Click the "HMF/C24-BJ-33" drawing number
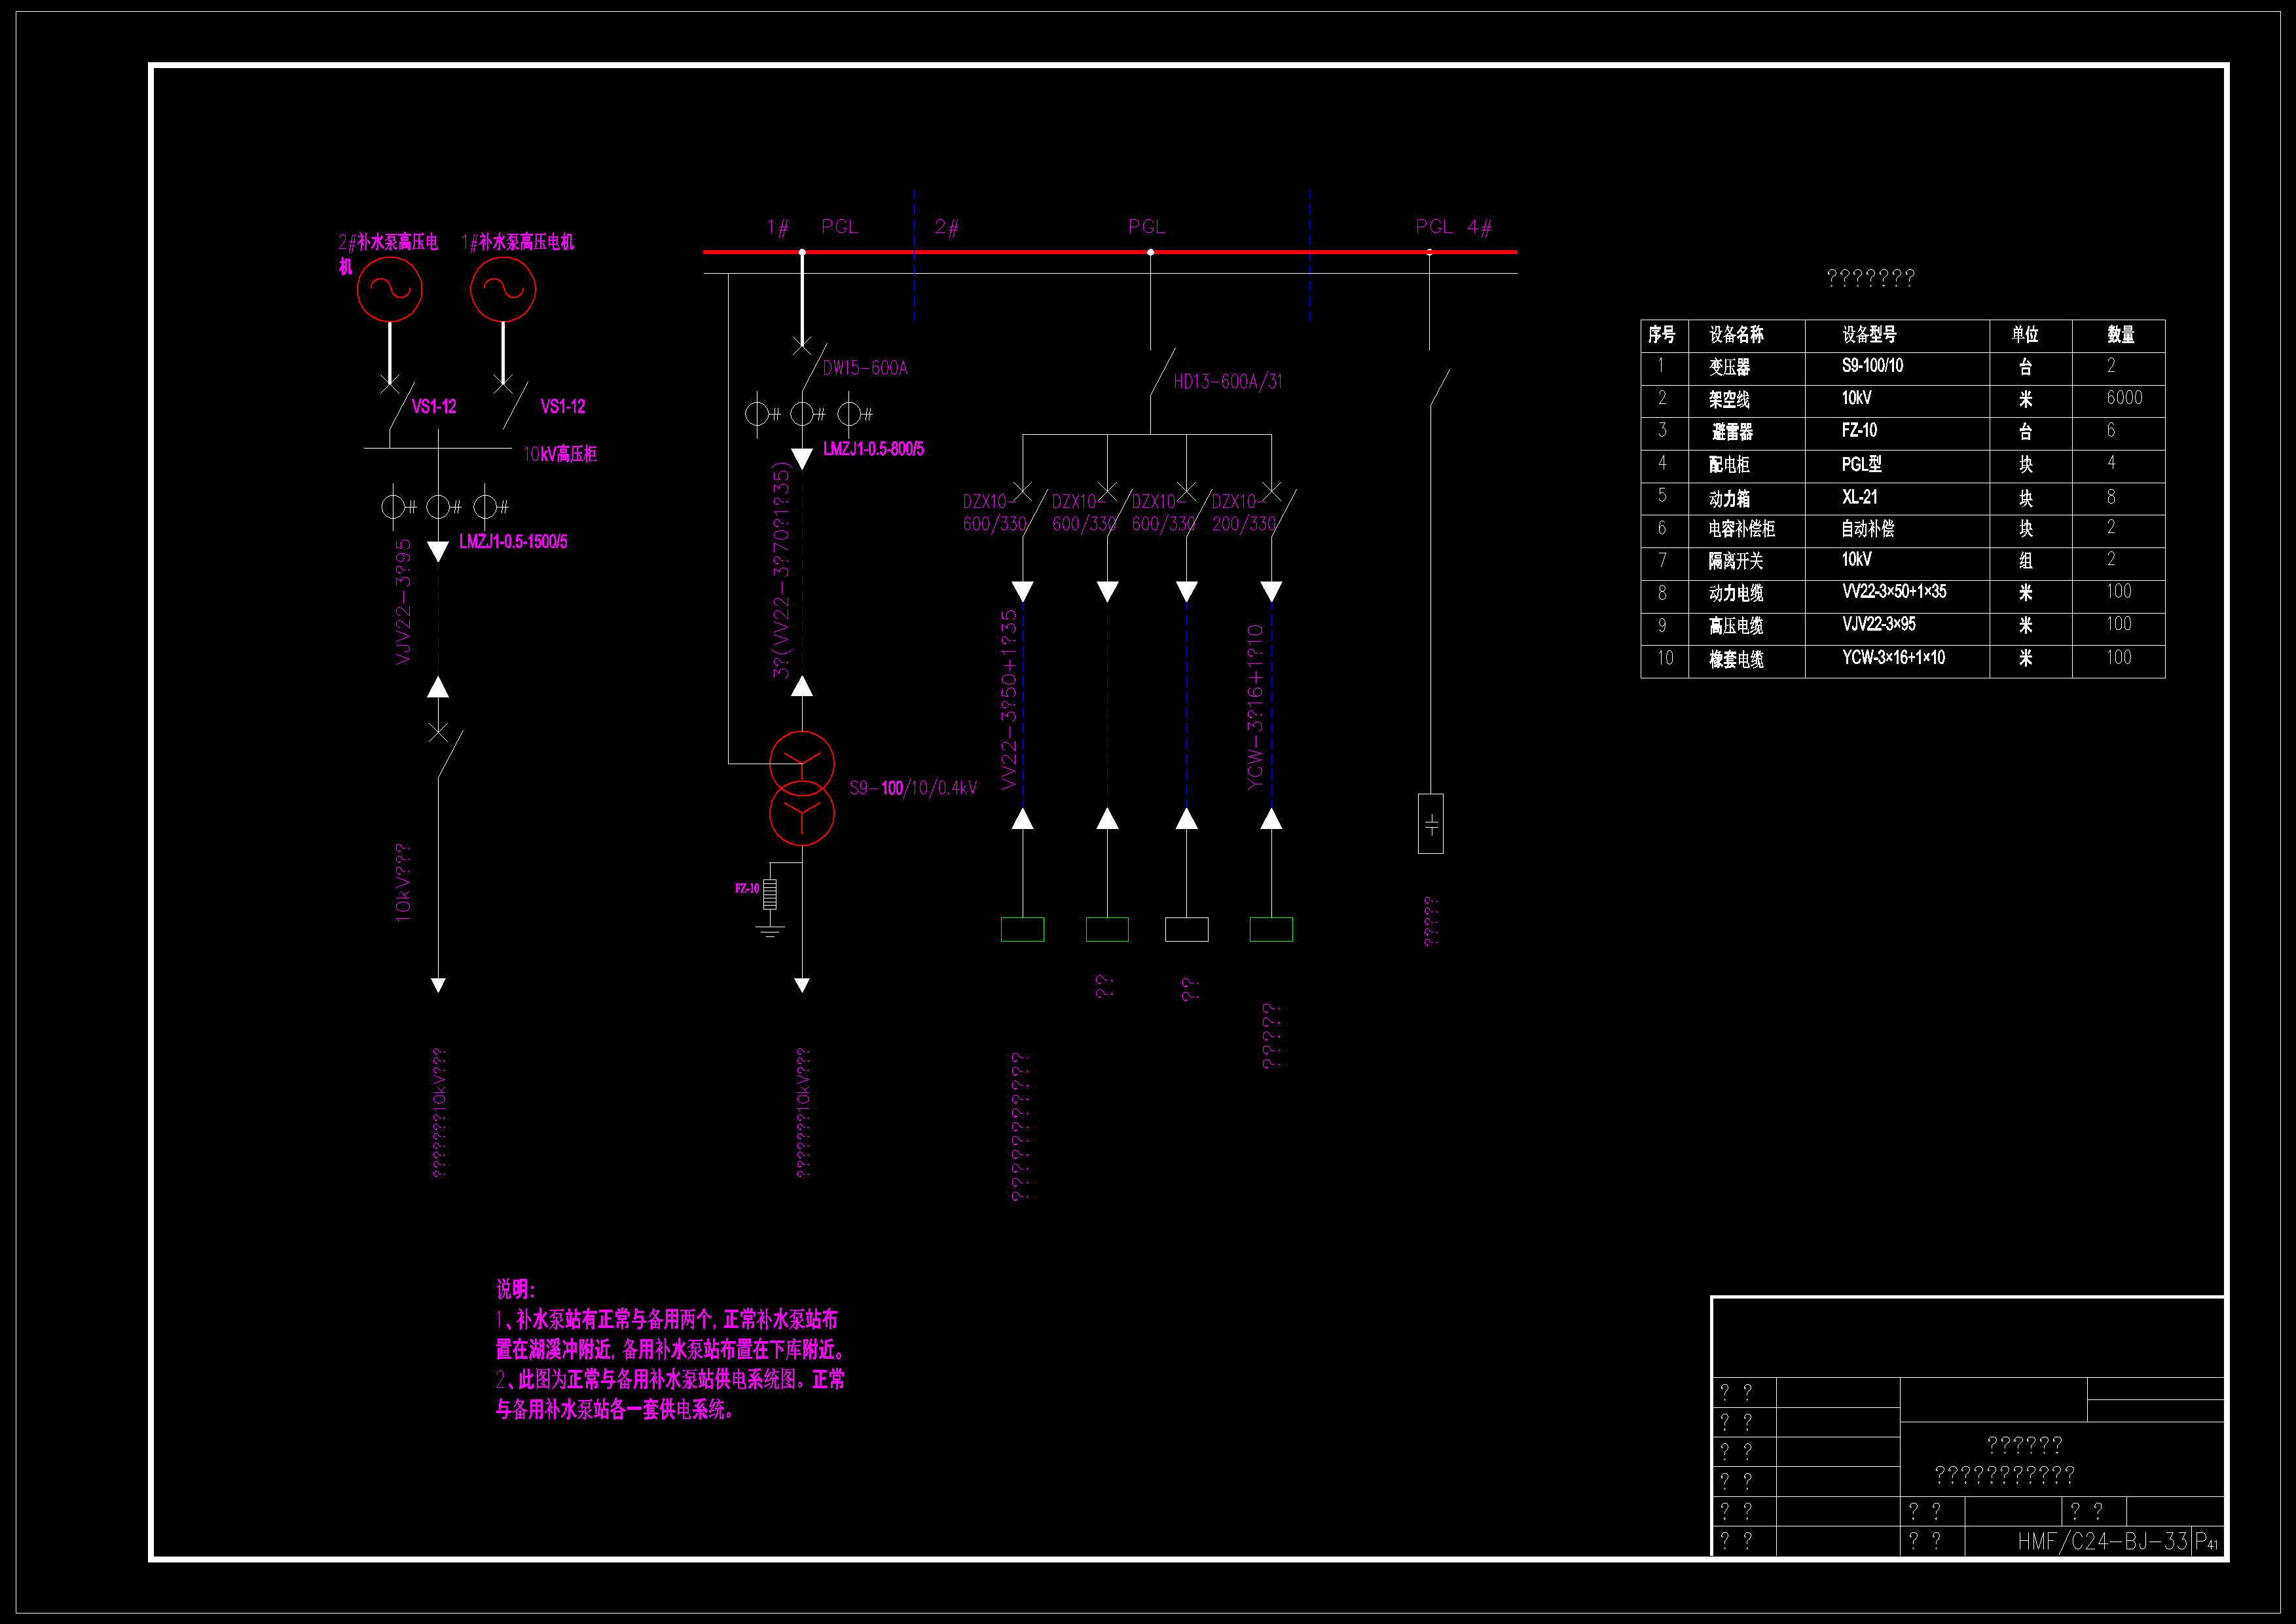The height and width of the screenshot is (1624, 2296). coord(2102,1541)
